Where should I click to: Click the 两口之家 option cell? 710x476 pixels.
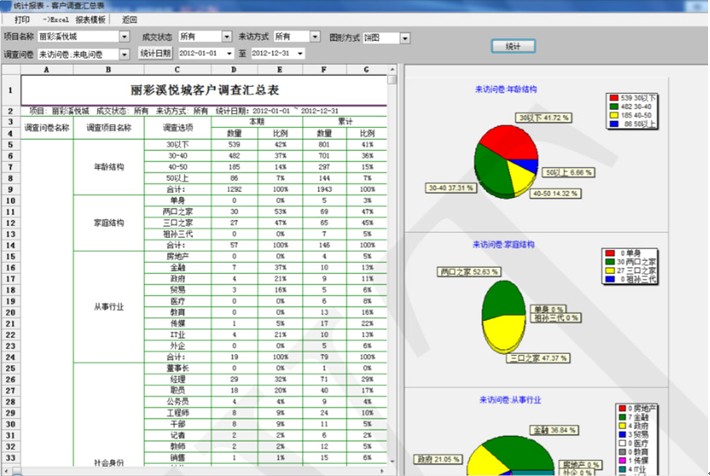pos(178,212)
